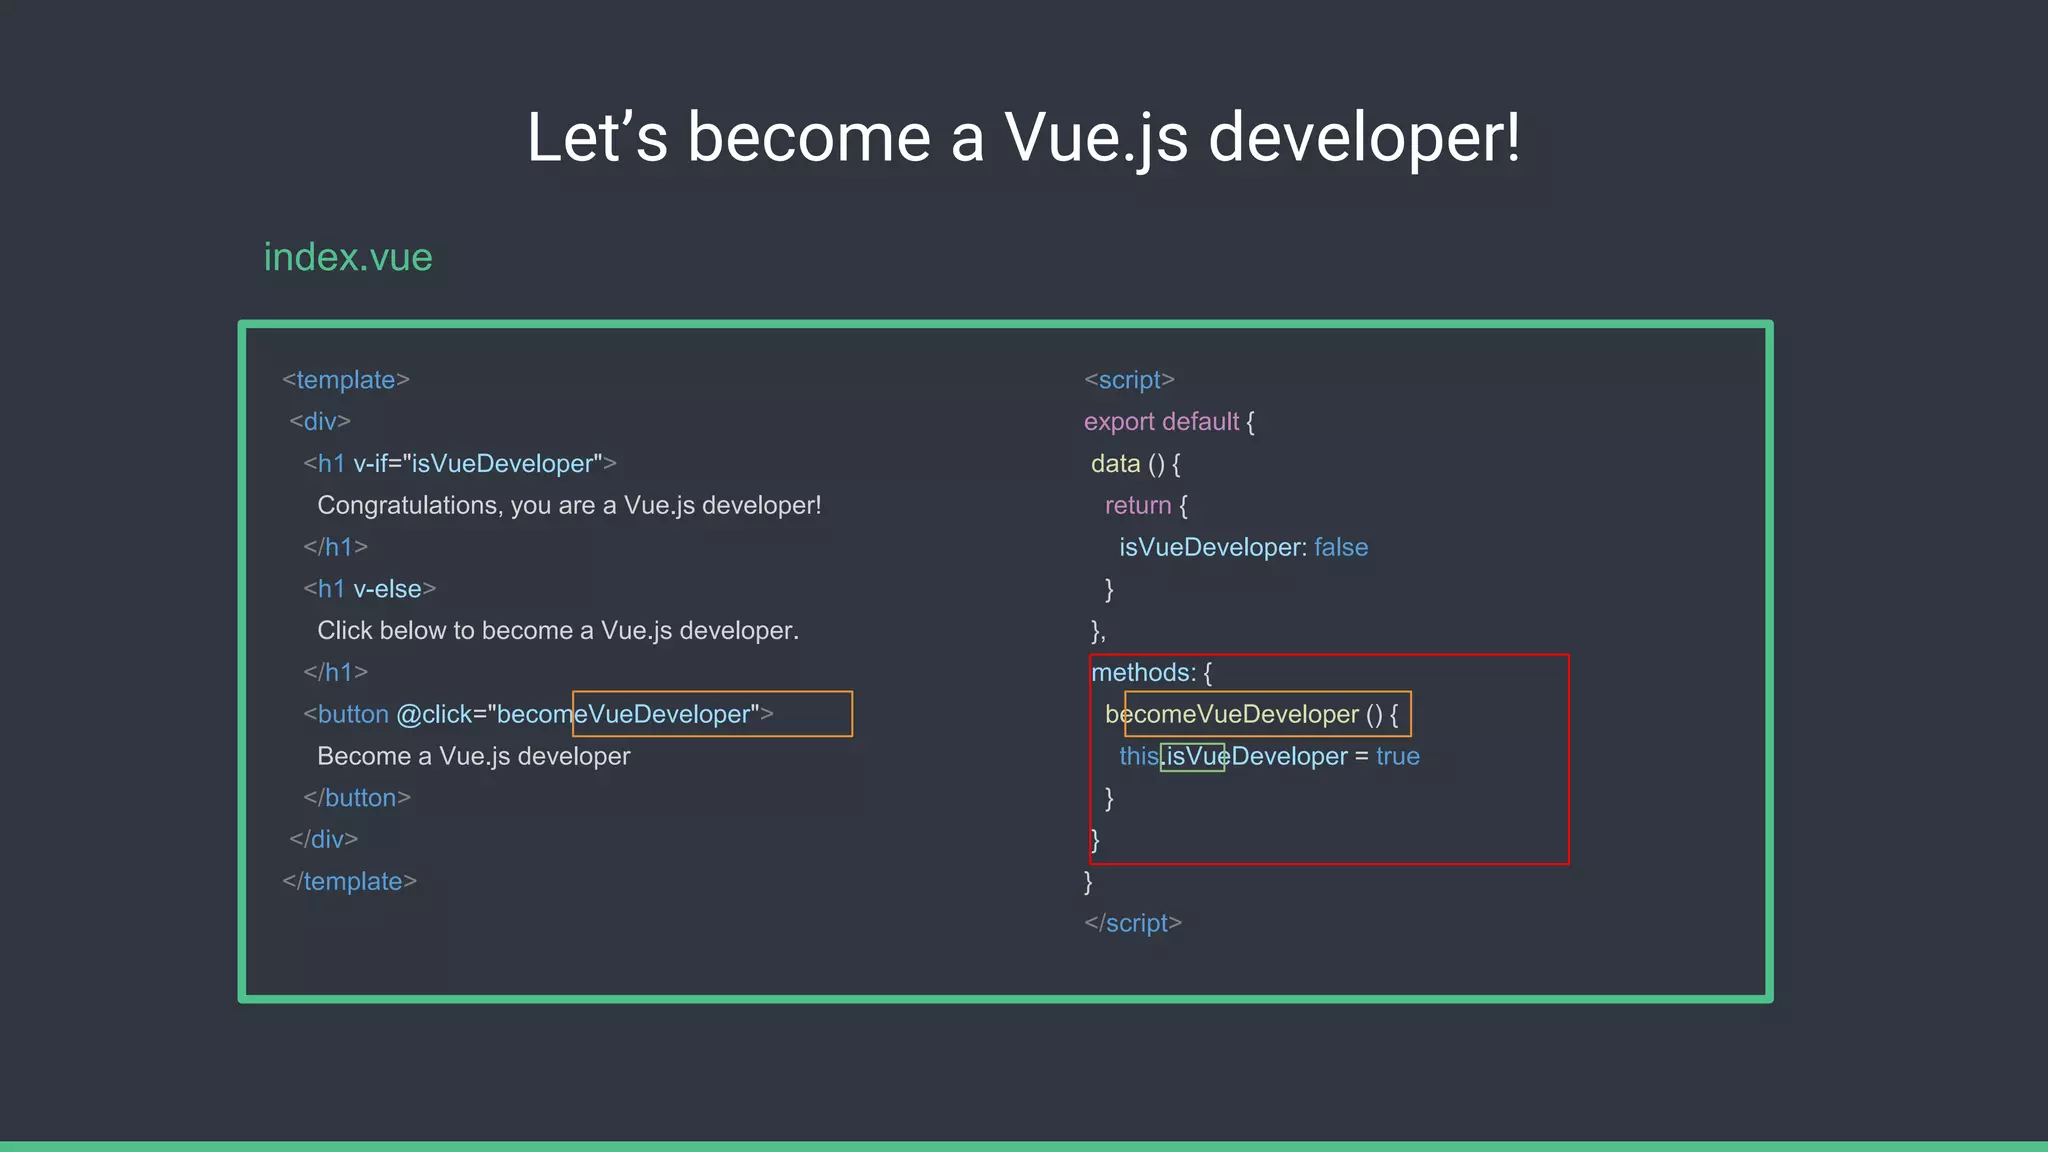This screenshot has height=1152, width=2048.
Task: Select 'isVueDeveloper: false' line
Action: (1244, 548)
